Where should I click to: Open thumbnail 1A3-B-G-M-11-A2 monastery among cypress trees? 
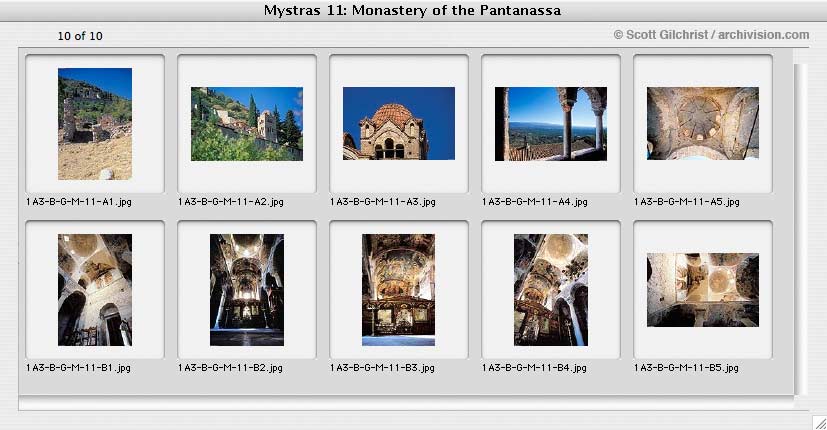tap(247, 124)
